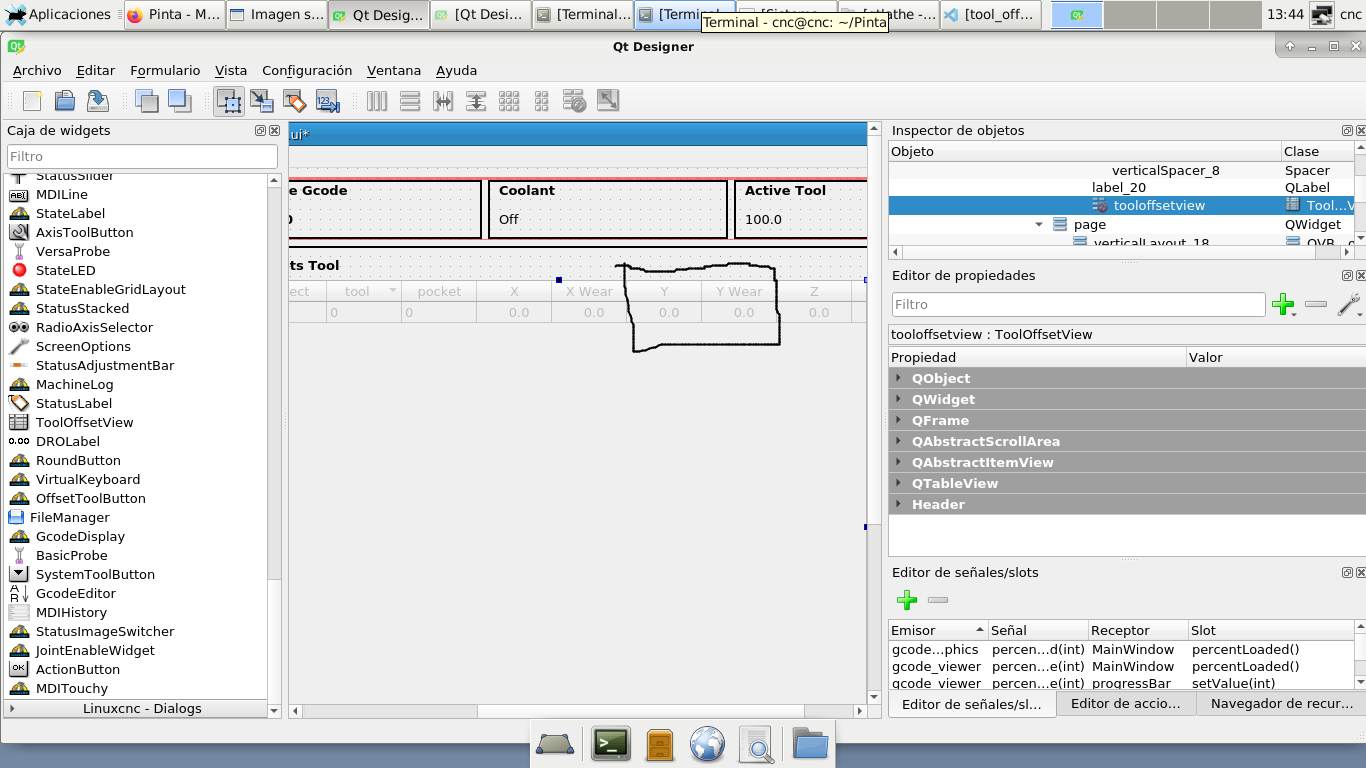1366x768 pixels.
Task: Click Lay out vertically in splitter icon
Action: [476, 100]
